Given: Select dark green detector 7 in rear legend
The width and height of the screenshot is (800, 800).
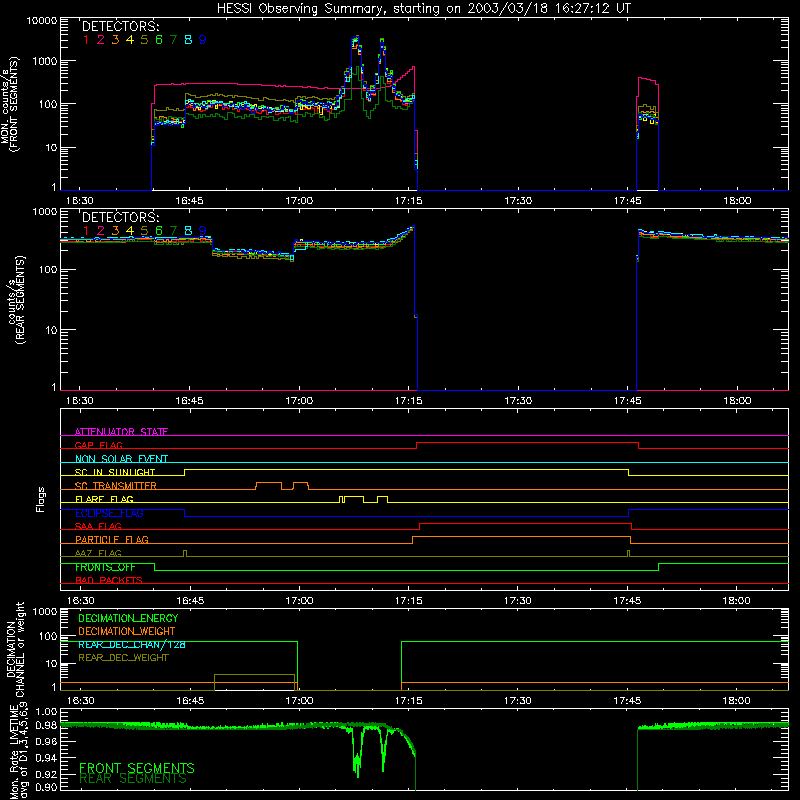Looking at the screenshot, I should (x=173, y=231).
